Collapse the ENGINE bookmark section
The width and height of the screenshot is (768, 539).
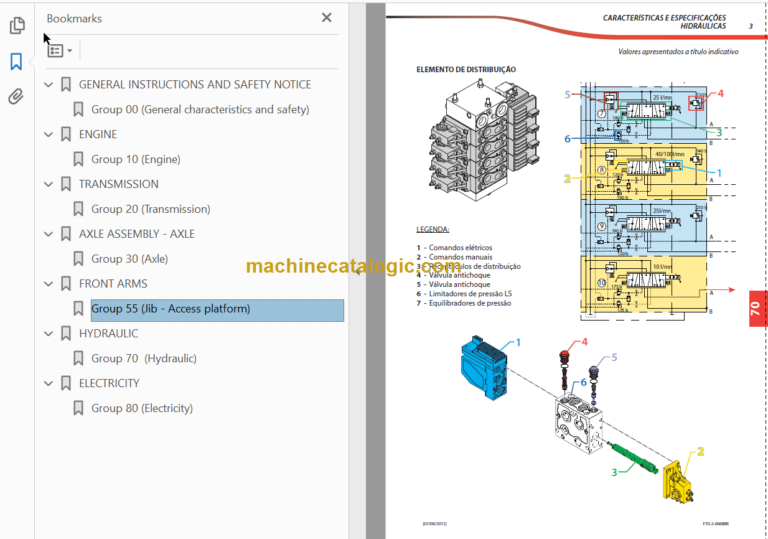coord(48,134)
